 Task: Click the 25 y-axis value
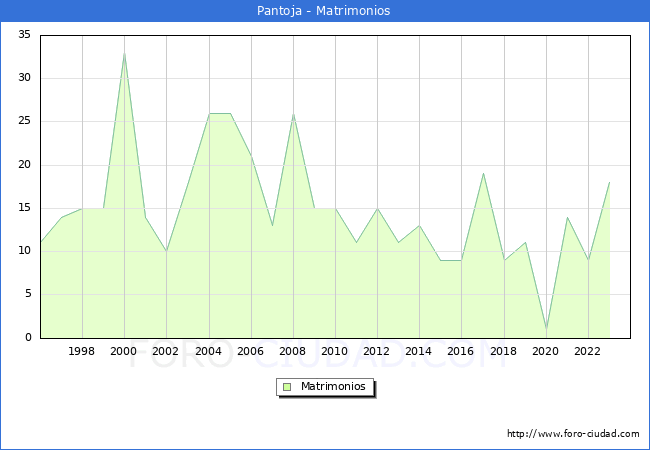click(x=24, y=121)
